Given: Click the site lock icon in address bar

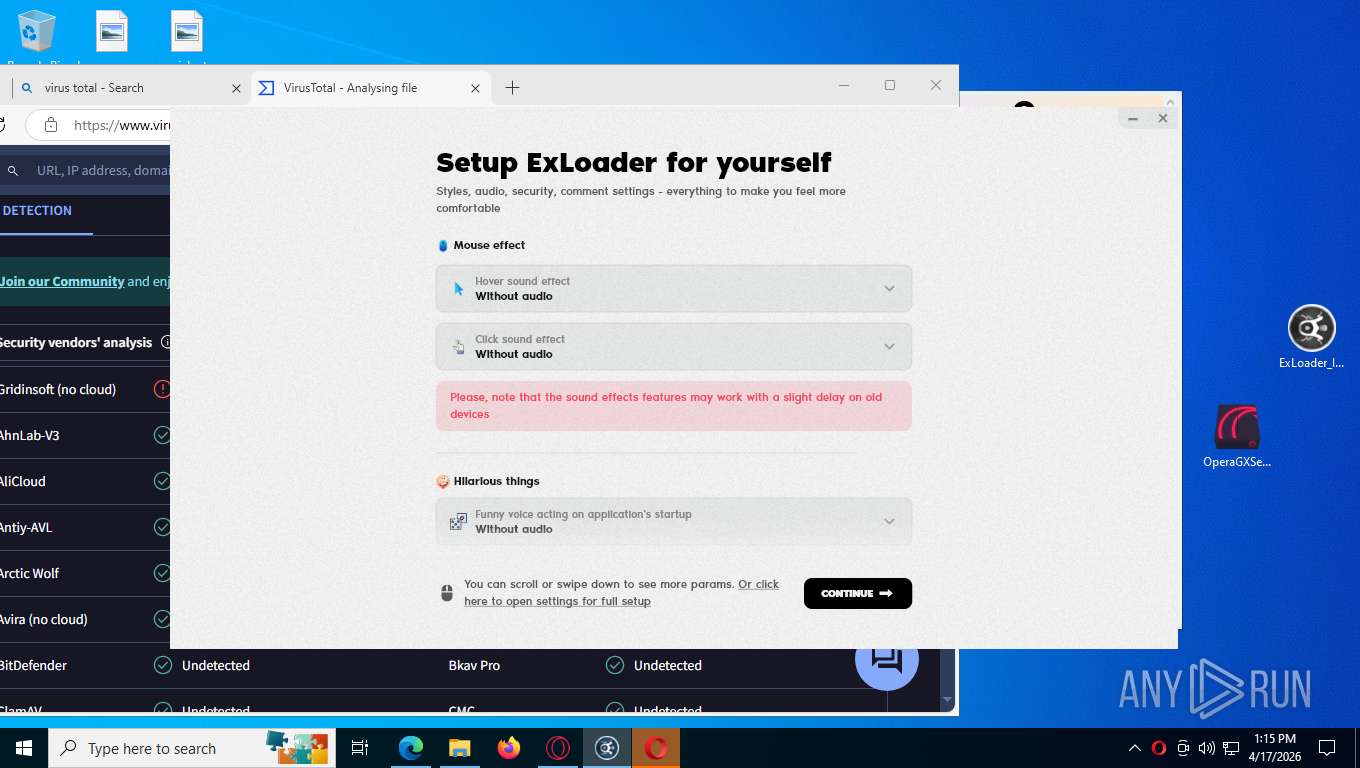Looking at the screenshot, I should [51, 125].
